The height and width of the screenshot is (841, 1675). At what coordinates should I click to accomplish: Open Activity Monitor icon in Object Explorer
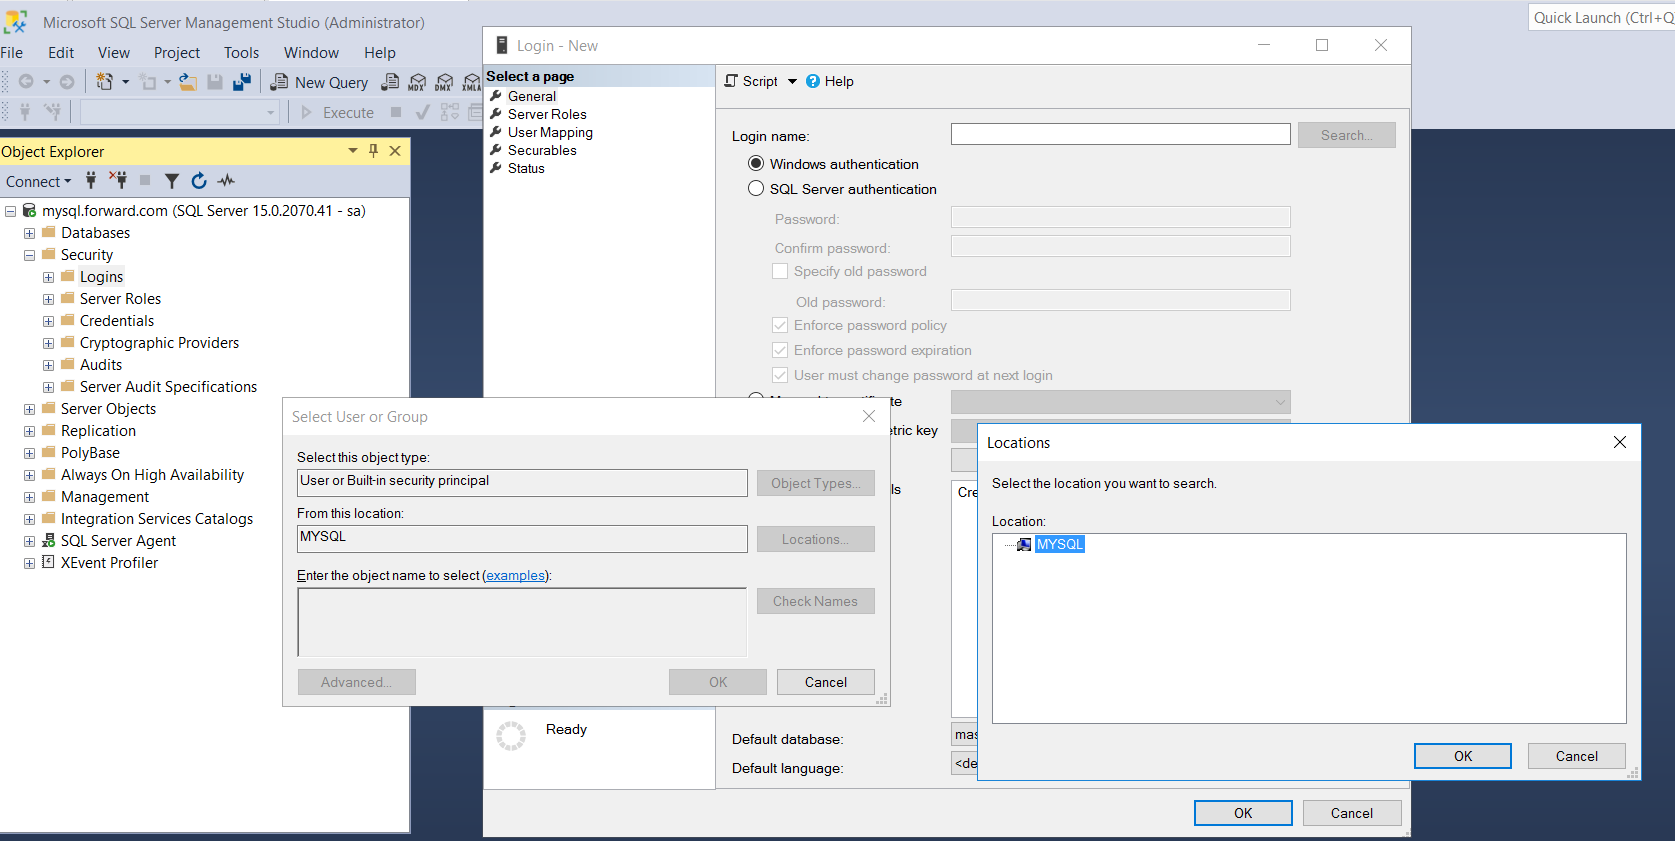[227, 180]
